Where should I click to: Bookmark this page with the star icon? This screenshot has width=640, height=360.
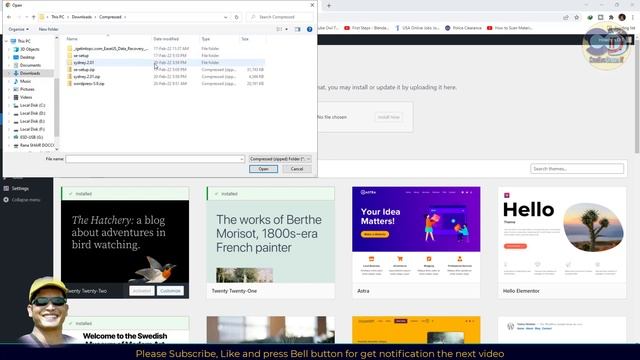click(576, 17)
